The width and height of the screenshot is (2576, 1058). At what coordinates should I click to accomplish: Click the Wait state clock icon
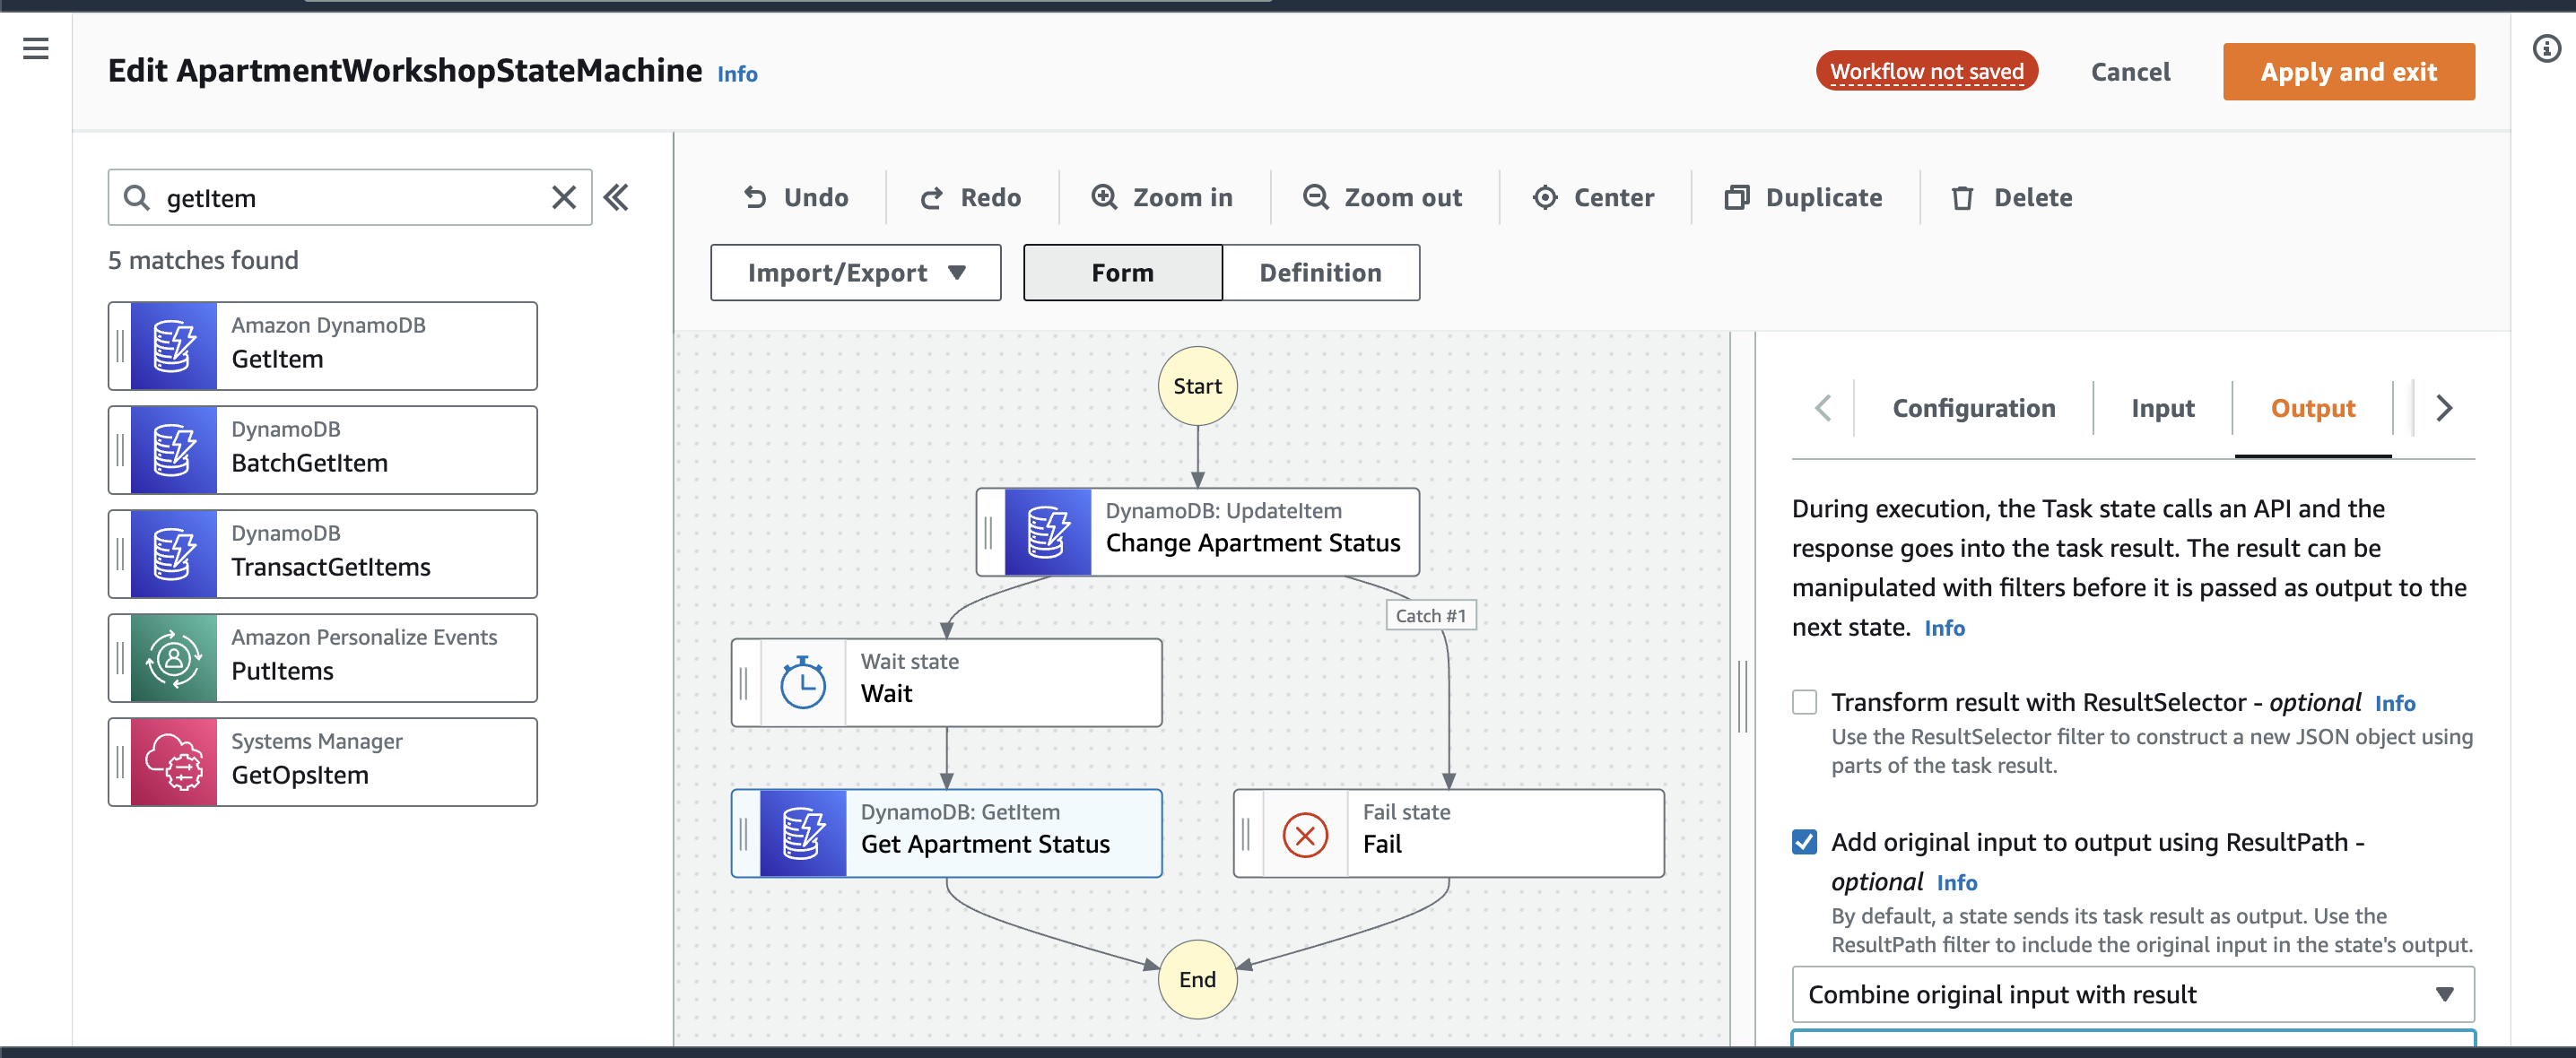tap(802, 683)
